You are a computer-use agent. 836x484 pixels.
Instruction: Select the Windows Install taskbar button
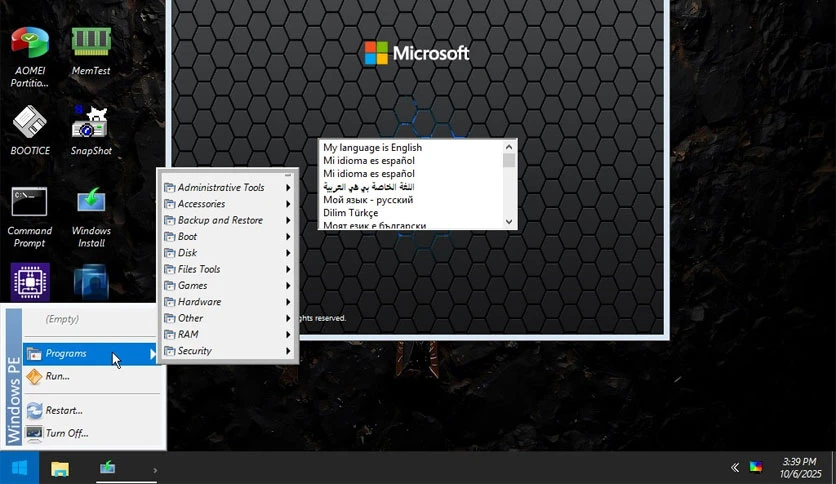coord(107,468)
